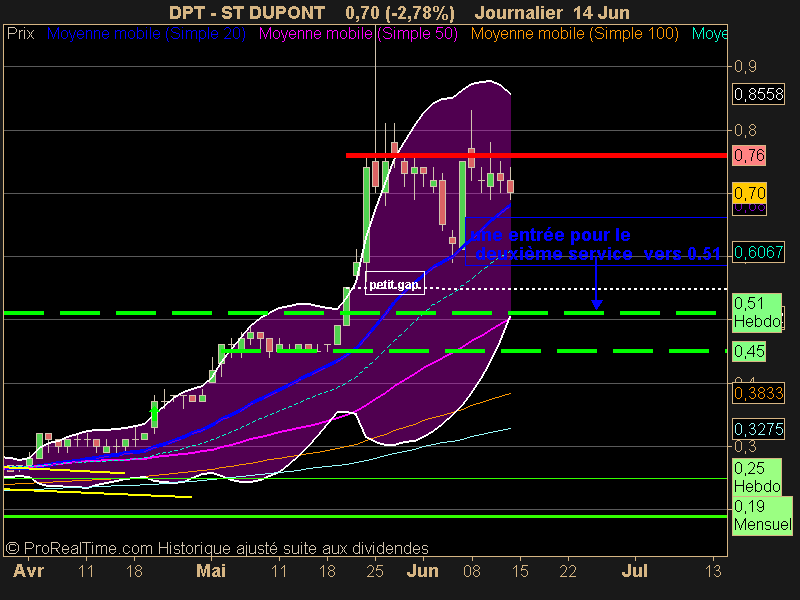Click the 'Journalier 14 Jun' timeframe label
The height and width of the screenshot is (600, 800).
pos(552,12)
